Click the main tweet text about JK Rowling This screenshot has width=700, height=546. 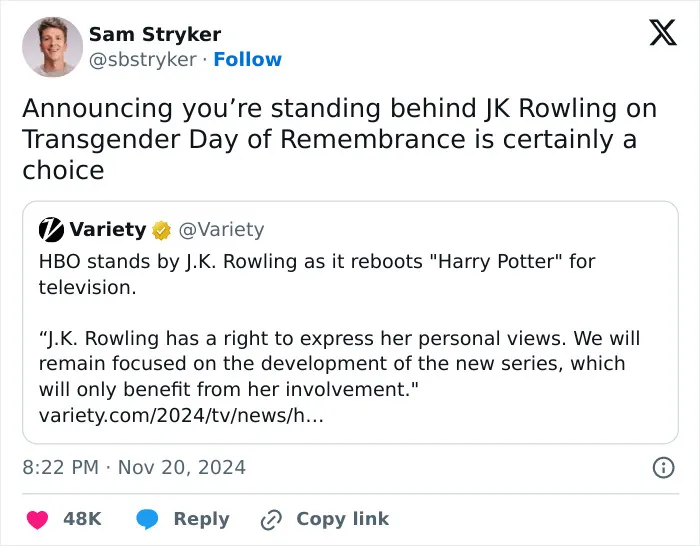[x=339, y=139]
